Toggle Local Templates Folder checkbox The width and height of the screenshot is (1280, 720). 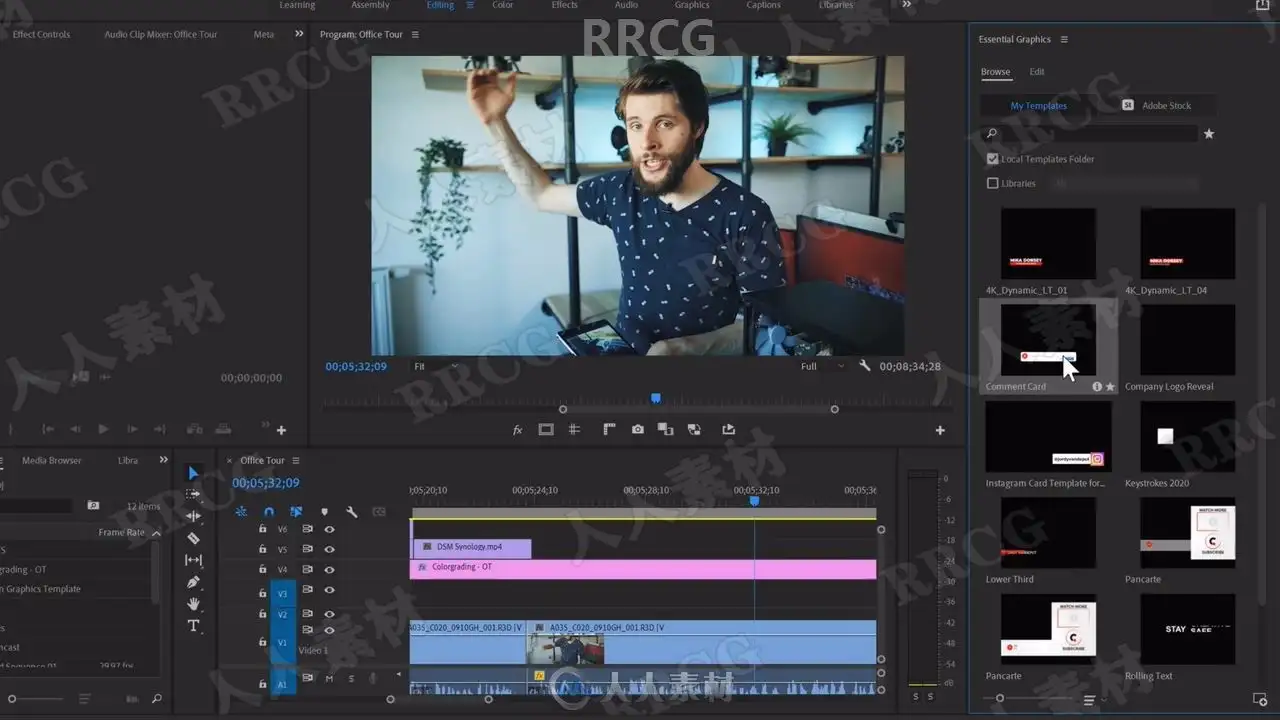(992, 159)
